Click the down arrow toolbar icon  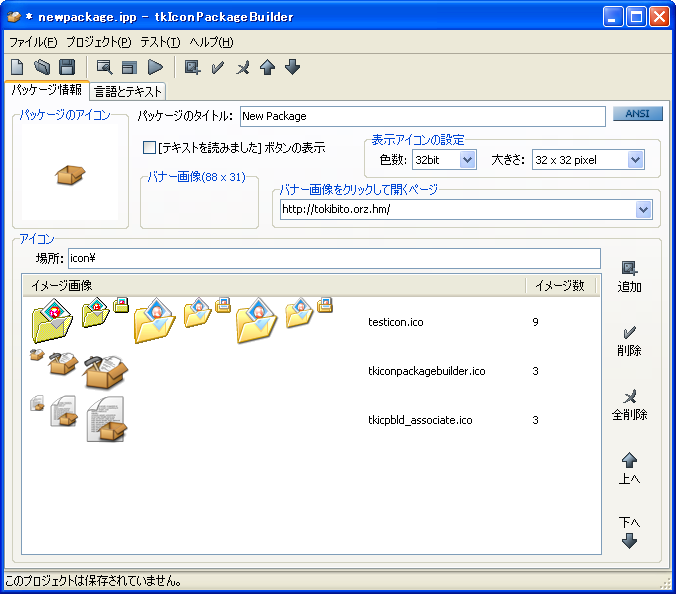pyautogui.click(x=293, y=67)
